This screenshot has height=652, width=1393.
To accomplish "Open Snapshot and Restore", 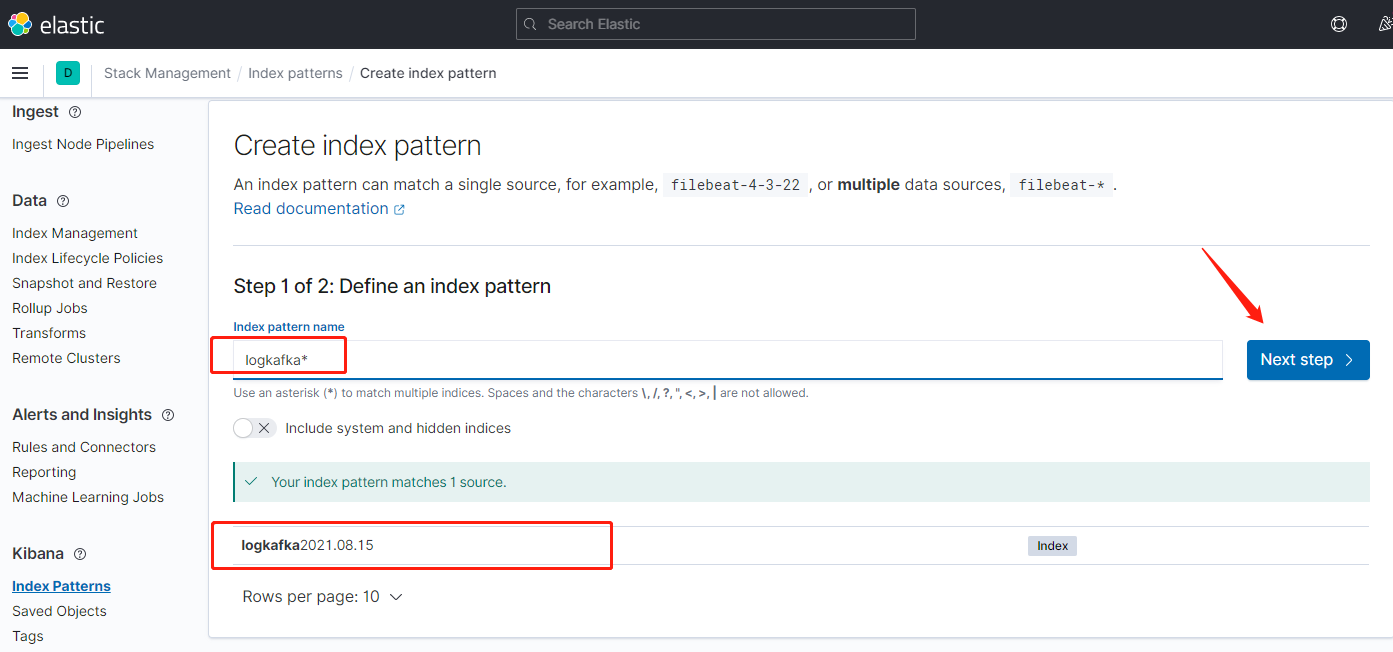I will (x=84, y=283).
